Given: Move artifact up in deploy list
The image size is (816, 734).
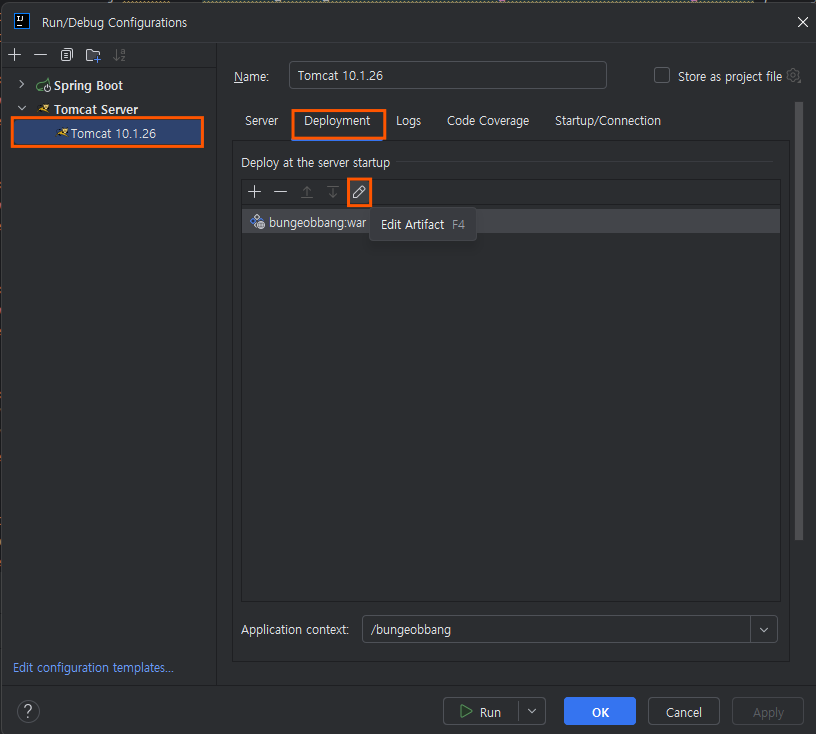Looking at the screenshot, I should tap(307, 192).
